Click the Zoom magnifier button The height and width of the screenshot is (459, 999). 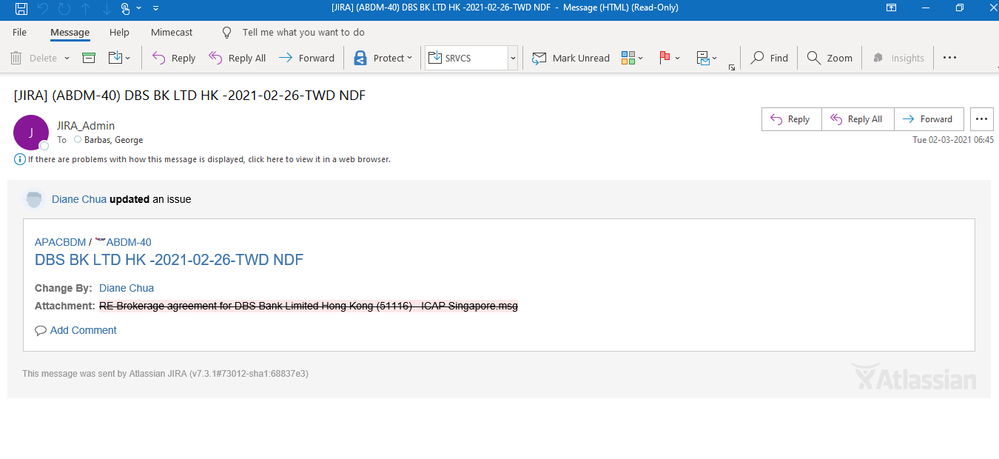tap(829, 58)
